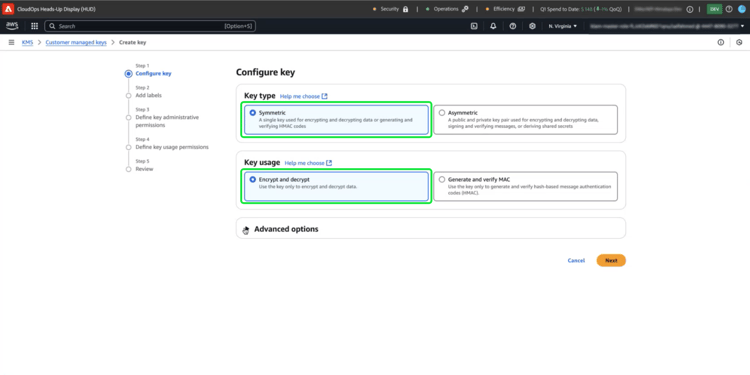The image size is (750, 375).
Task: Select Define key usage permissions step
Action: click(x=172, y=147)
